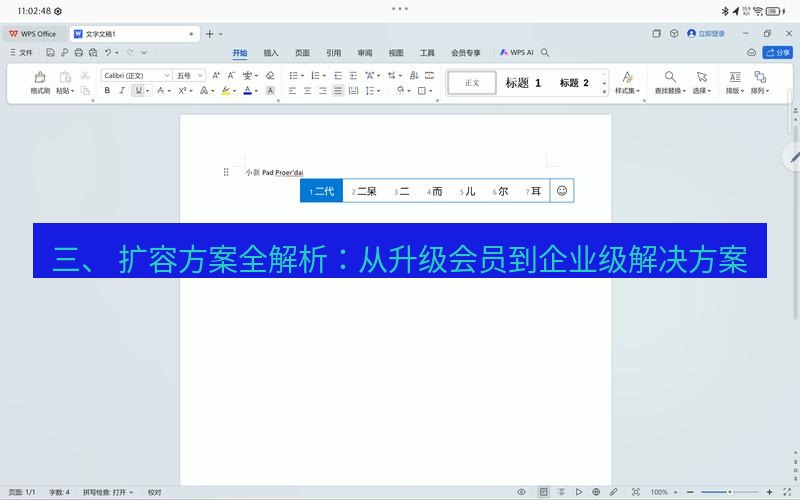Click the web layout globe icon in status bar
This screenshot has height=500, width=800.
coord(596,492)
